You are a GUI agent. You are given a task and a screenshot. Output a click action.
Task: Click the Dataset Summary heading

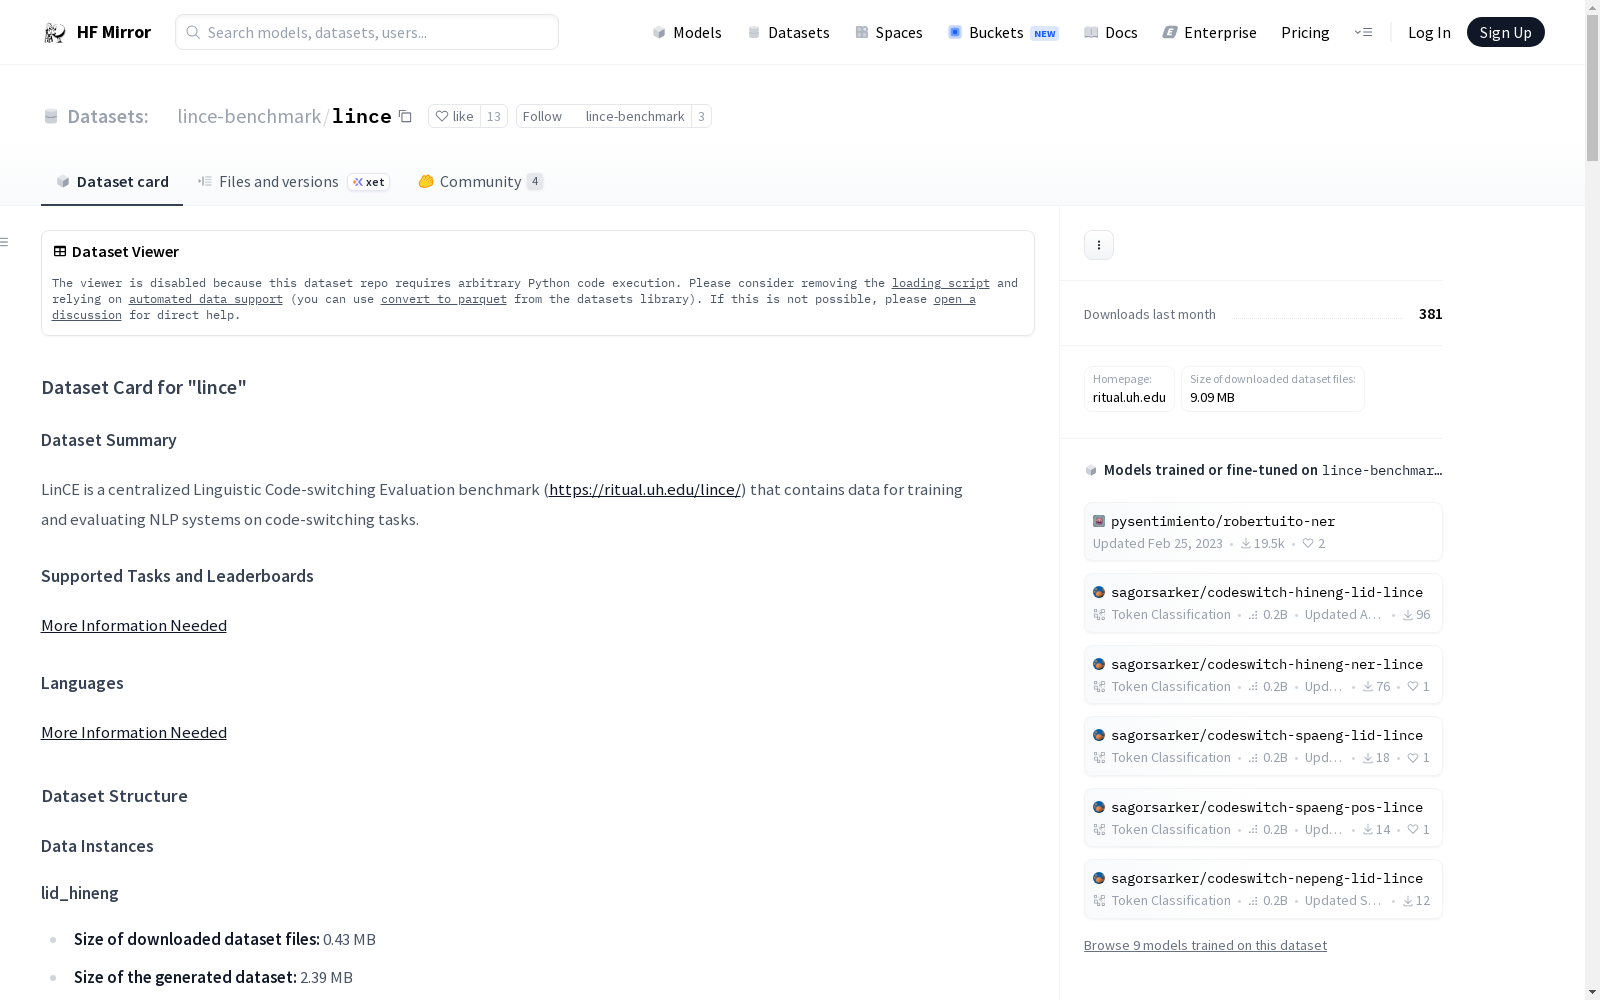tap(109, 440)
